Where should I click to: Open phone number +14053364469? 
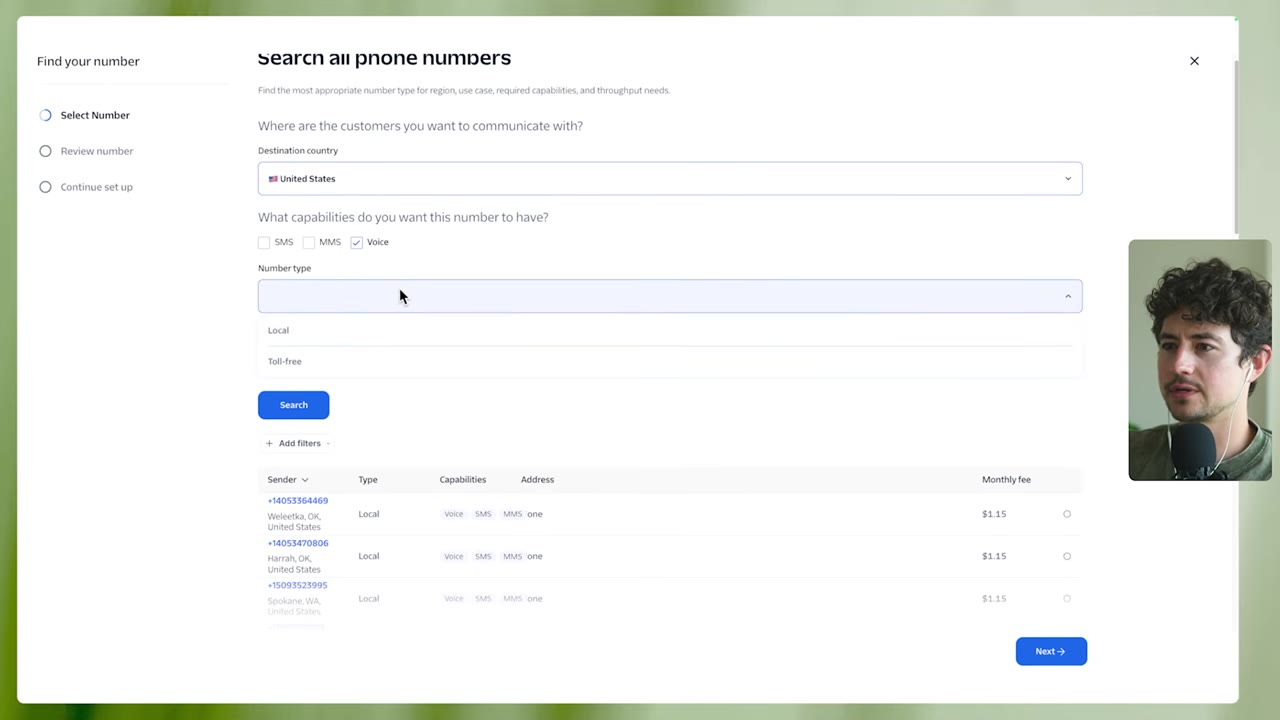298,500
